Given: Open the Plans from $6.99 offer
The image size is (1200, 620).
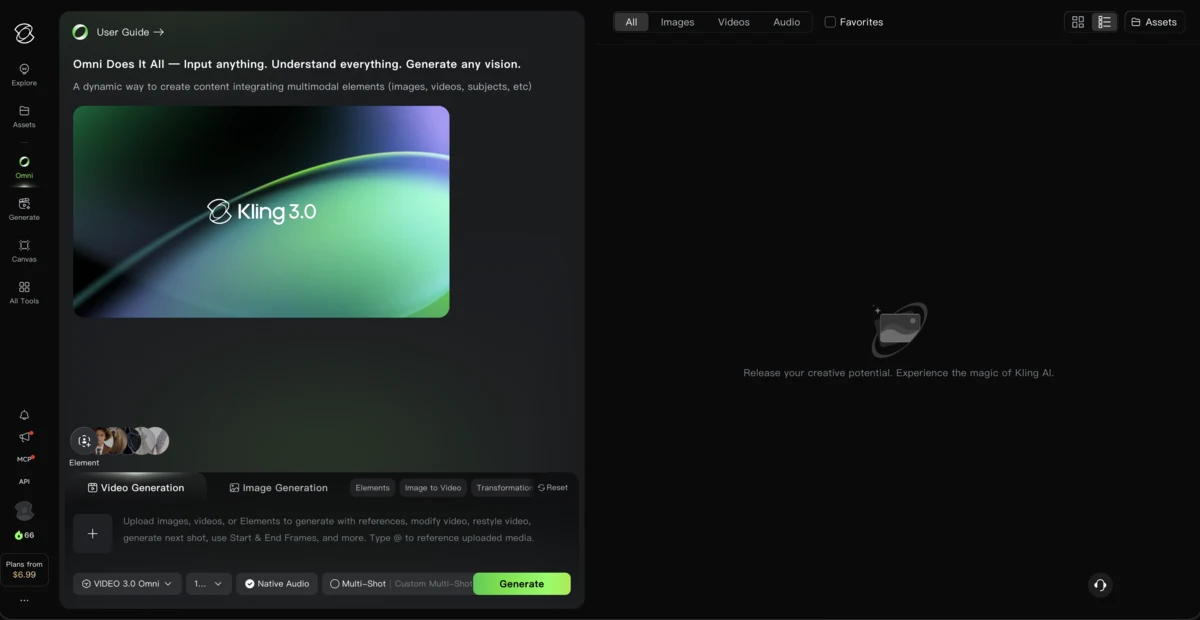Looking at the screenshot, I should point(24,570).
